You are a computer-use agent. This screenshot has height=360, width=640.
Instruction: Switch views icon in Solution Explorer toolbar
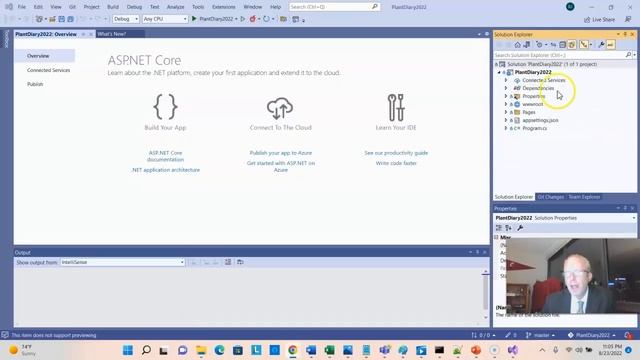[x=527, y=45]
